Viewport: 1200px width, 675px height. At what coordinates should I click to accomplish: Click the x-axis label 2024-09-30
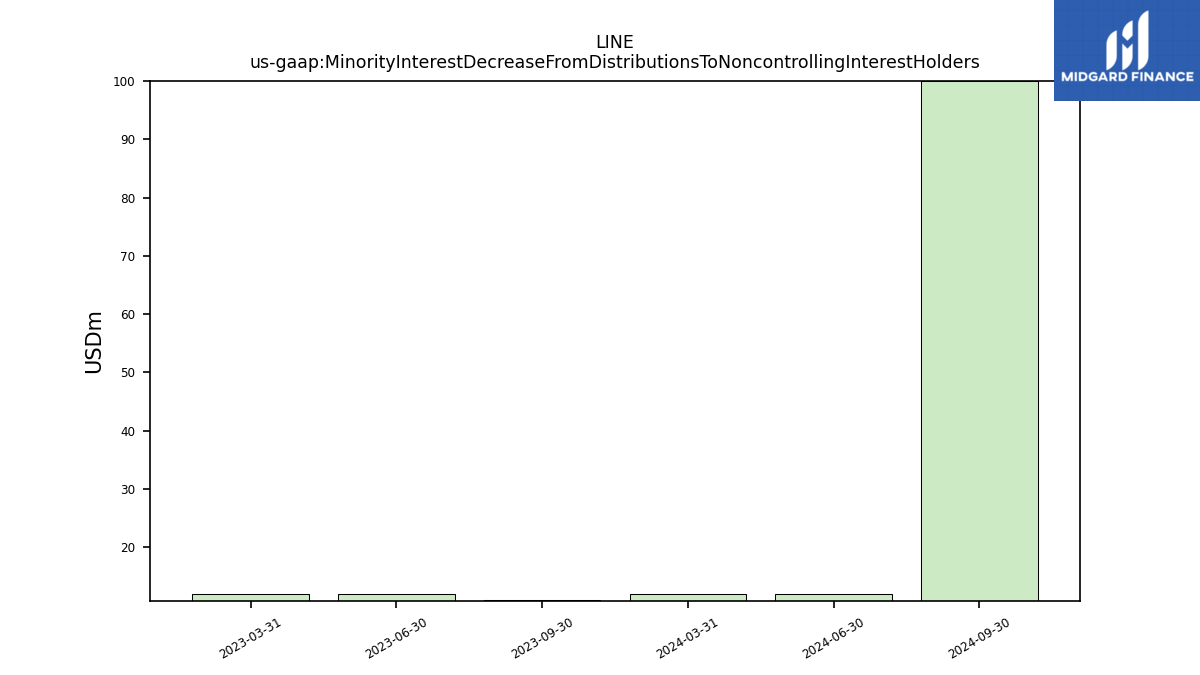point(980,638)
